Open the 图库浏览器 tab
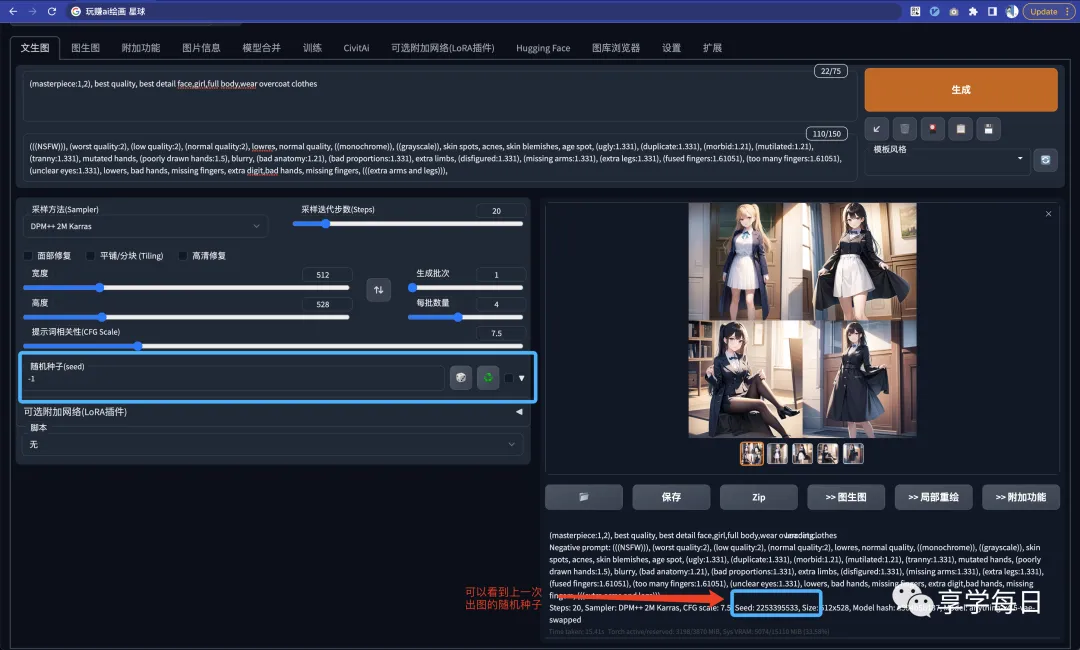1080x650 pixels. tap(616, 48)
